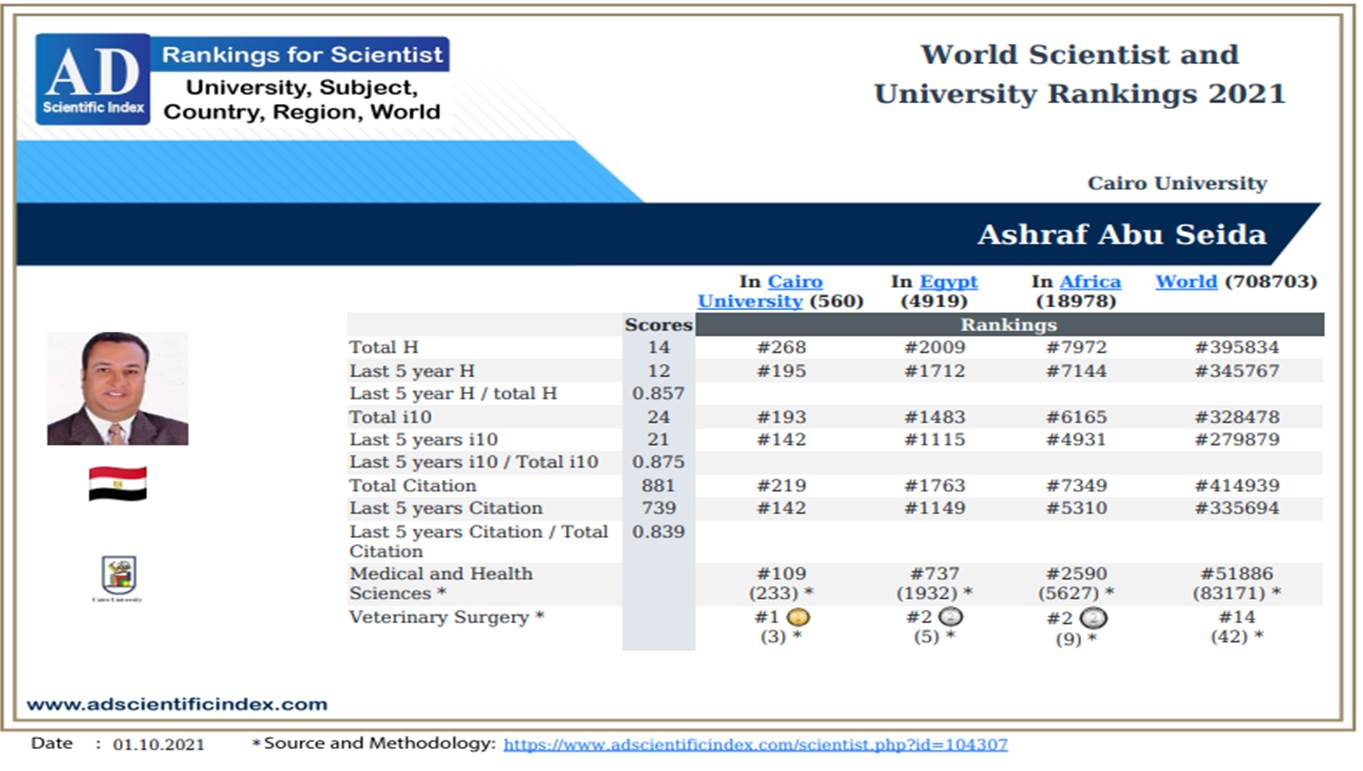Screen dimensions: 1363x771
Task: Follow the Africa ranking link
Action: pos(1090,282)
